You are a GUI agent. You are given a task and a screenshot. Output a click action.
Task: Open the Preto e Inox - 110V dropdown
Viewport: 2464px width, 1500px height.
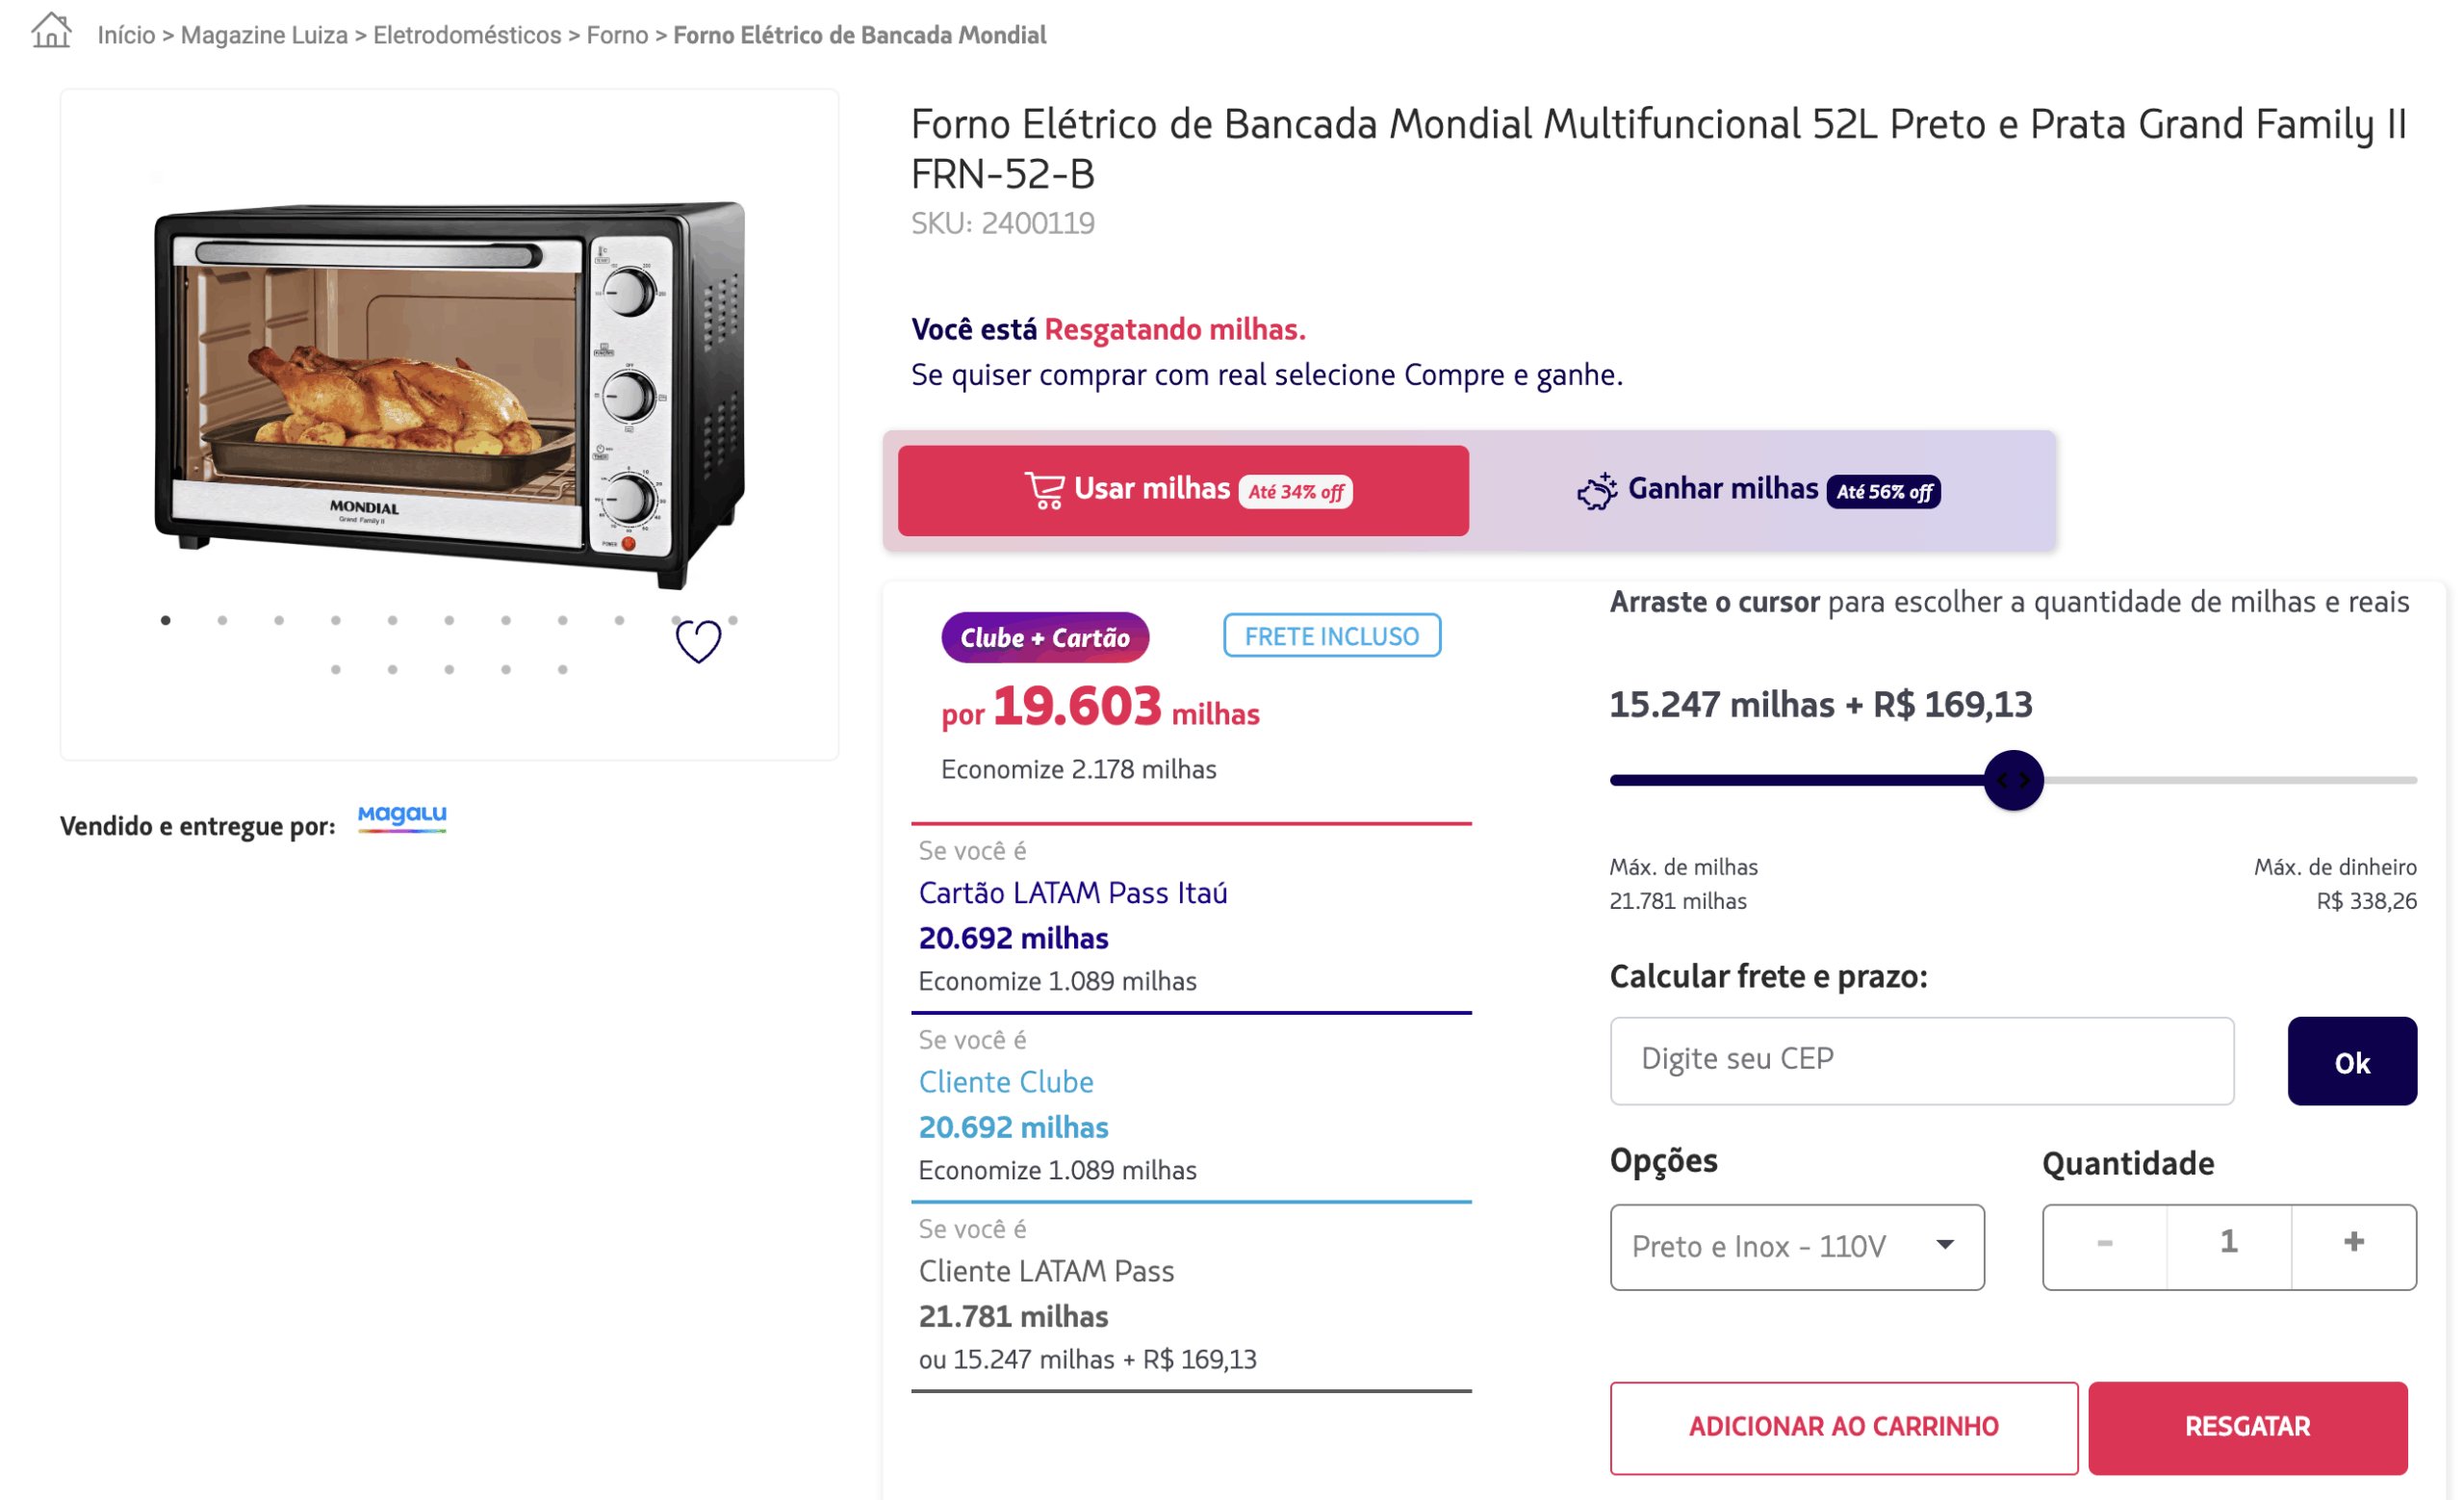coord(1796,1246)
